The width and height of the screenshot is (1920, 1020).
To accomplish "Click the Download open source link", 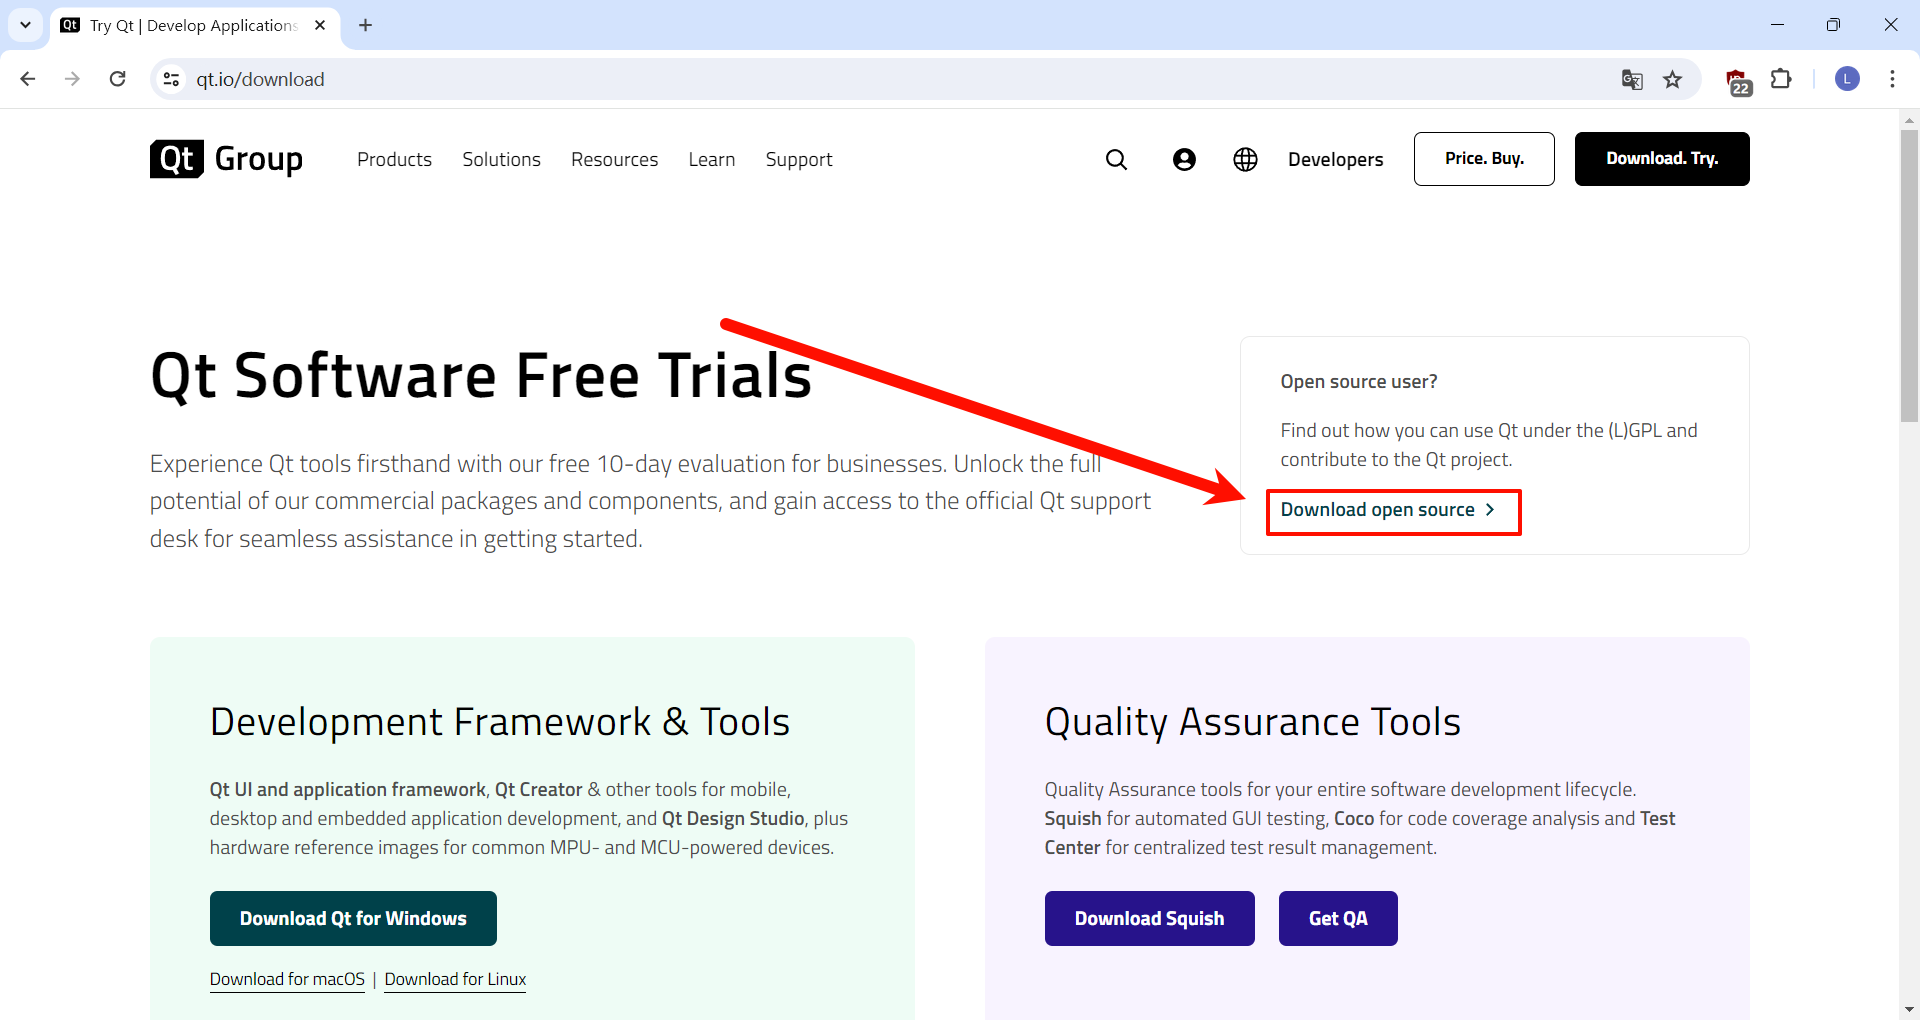I will click(1387, 510).
